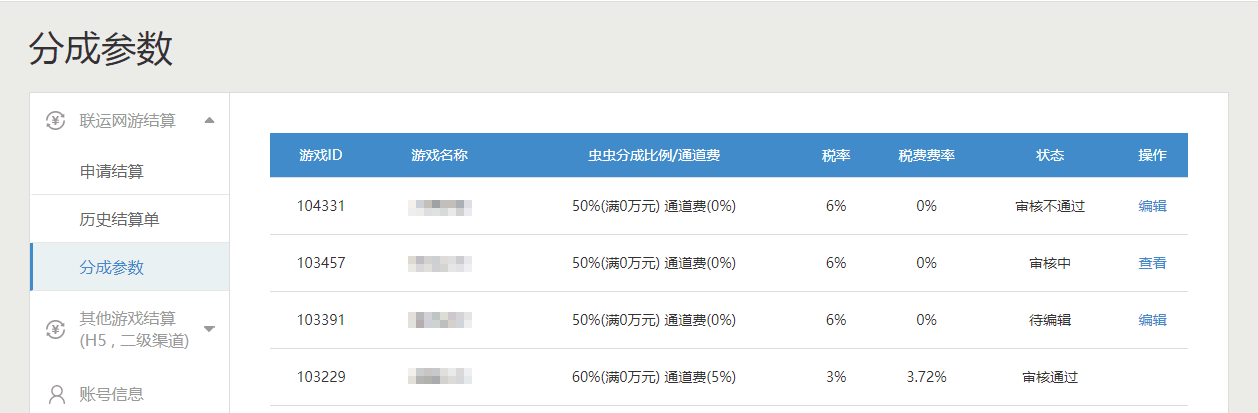Click the 状态 column header
Viewport: 1258px width, 413px height.
(x=1050, y=155)
